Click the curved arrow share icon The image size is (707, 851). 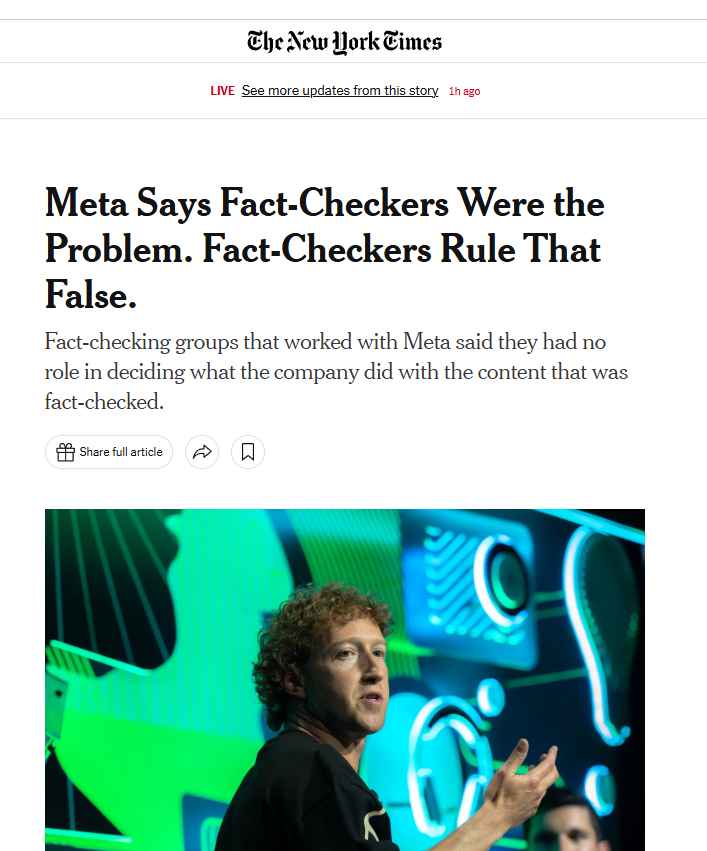coord(202,452)
